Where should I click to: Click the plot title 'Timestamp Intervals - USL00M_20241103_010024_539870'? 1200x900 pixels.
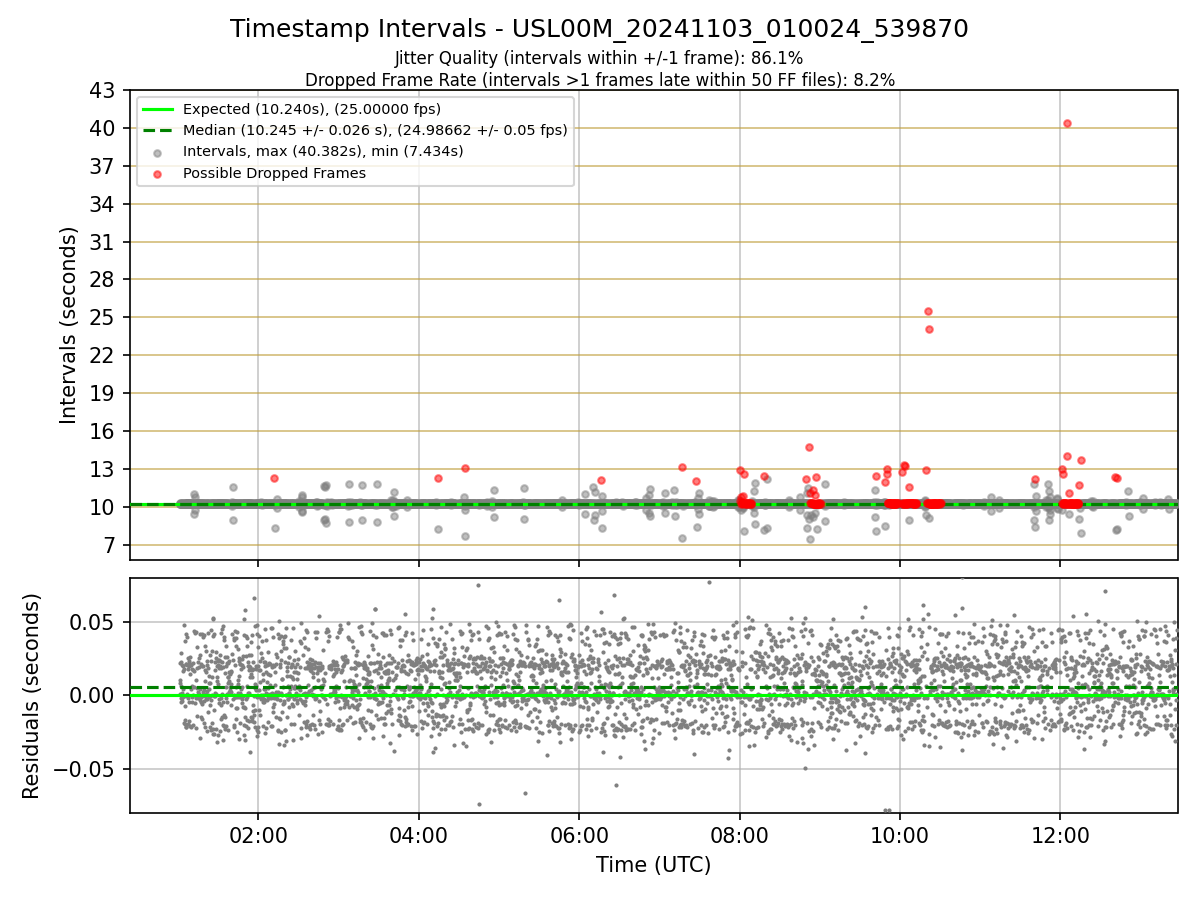[599, 29]
